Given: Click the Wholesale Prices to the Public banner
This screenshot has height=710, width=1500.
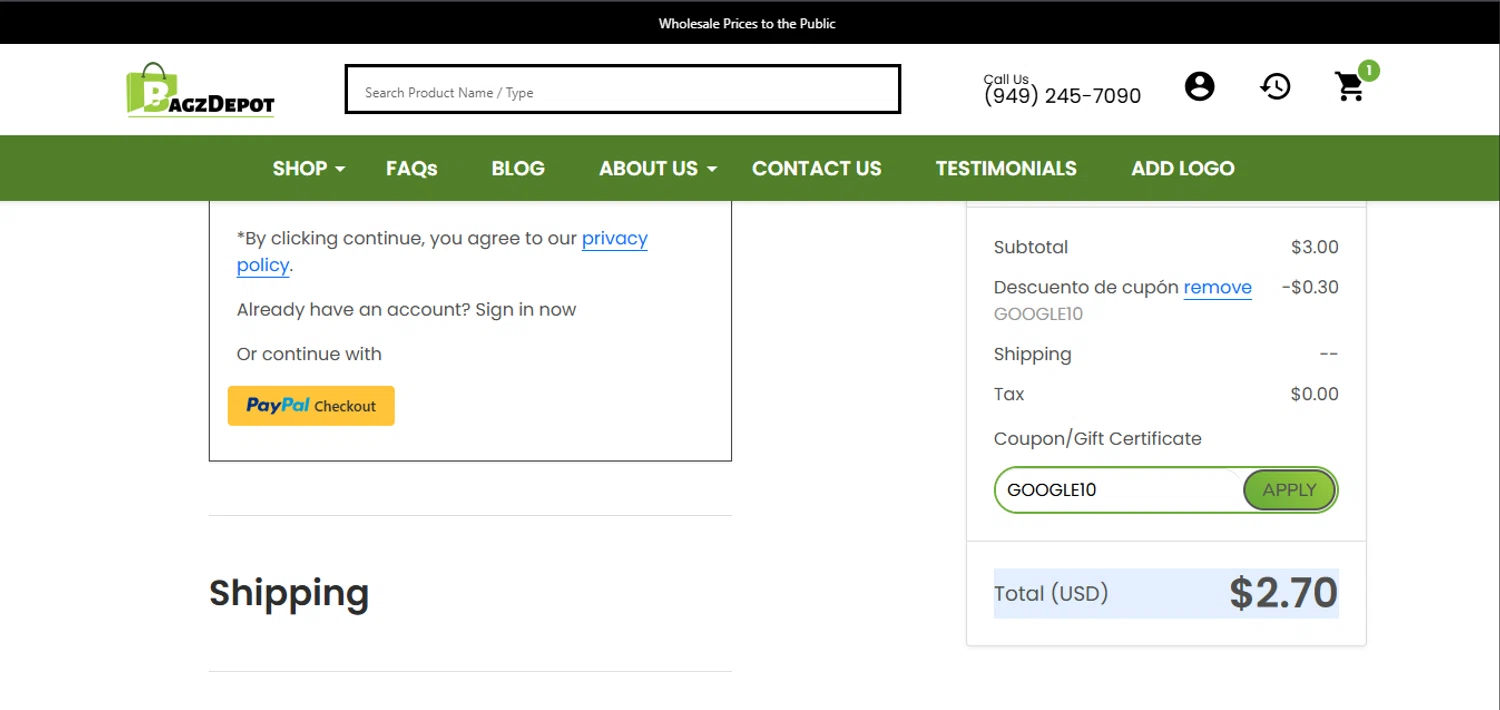Looking at the screenshot, I should click(747, 23).
